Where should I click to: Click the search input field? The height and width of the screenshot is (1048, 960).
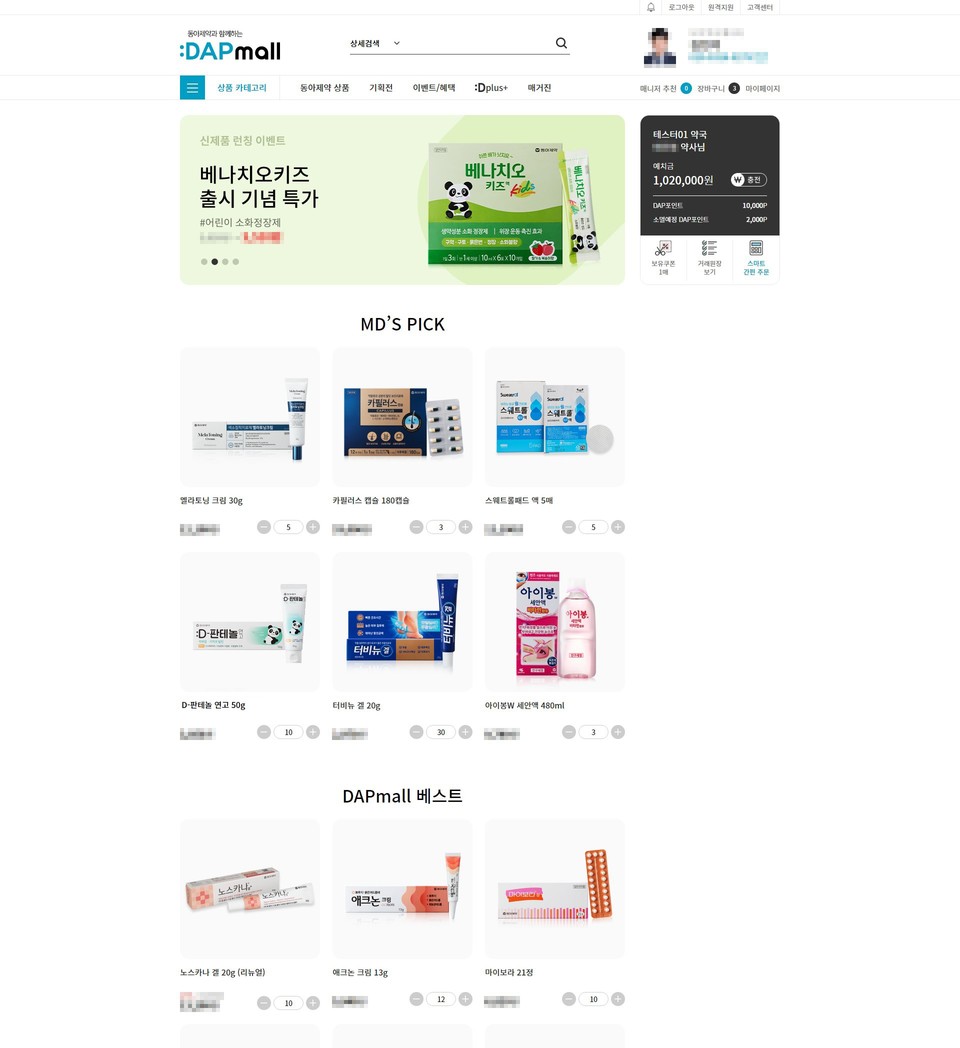tap(477, 43)
